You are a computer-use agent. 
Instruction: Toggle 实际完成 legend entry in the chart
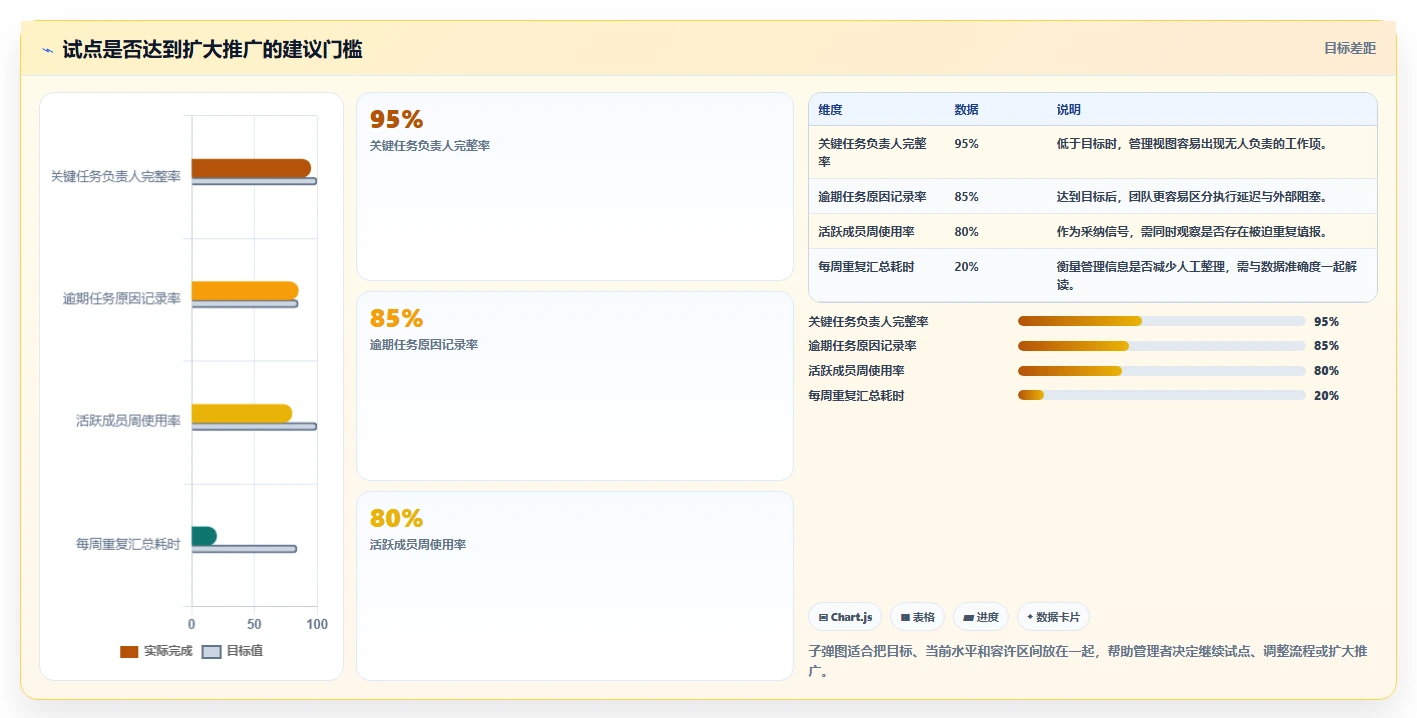156,651
